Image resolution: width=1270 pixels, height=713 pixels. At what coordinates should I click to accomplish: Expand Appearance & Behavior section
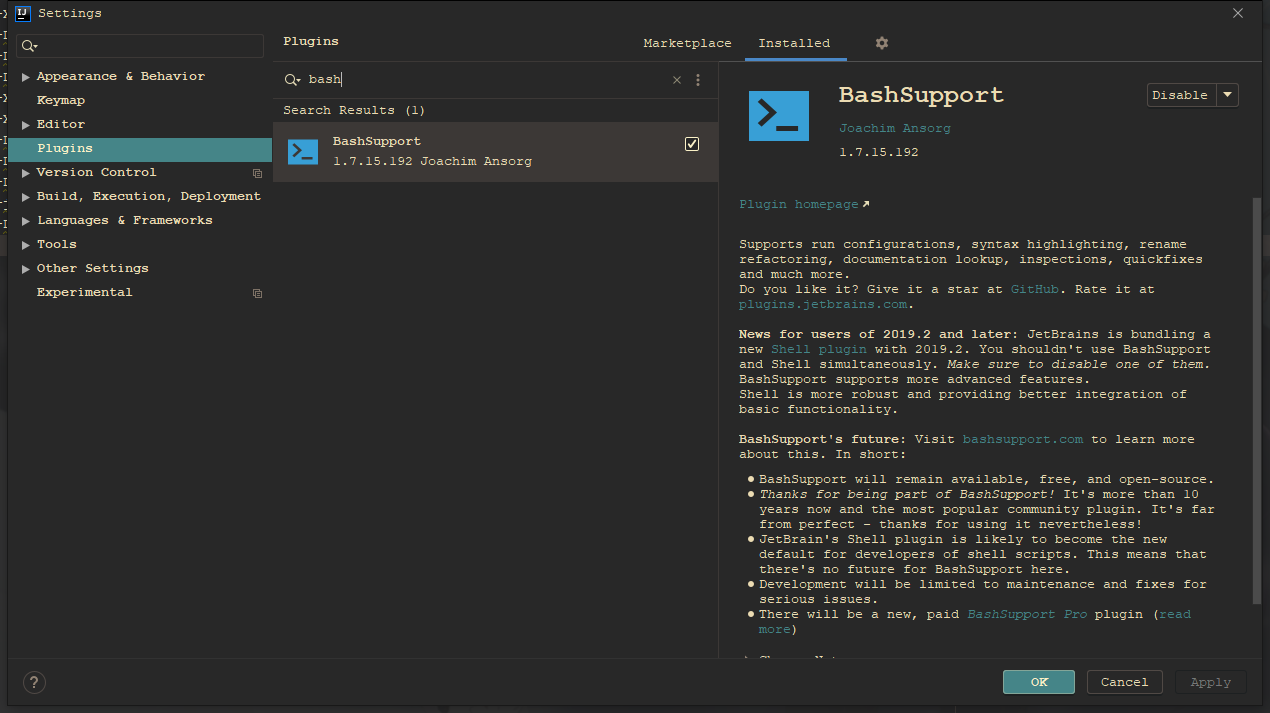pyautogui.click(x=26, y=77)
